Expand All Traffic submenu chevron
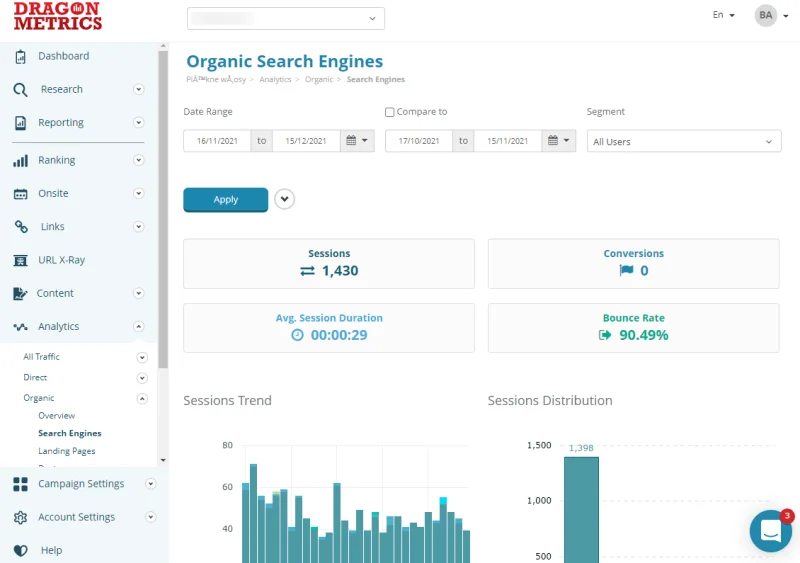Image resolution: width=800 pixels, height=563 pixels. point(142,357)
